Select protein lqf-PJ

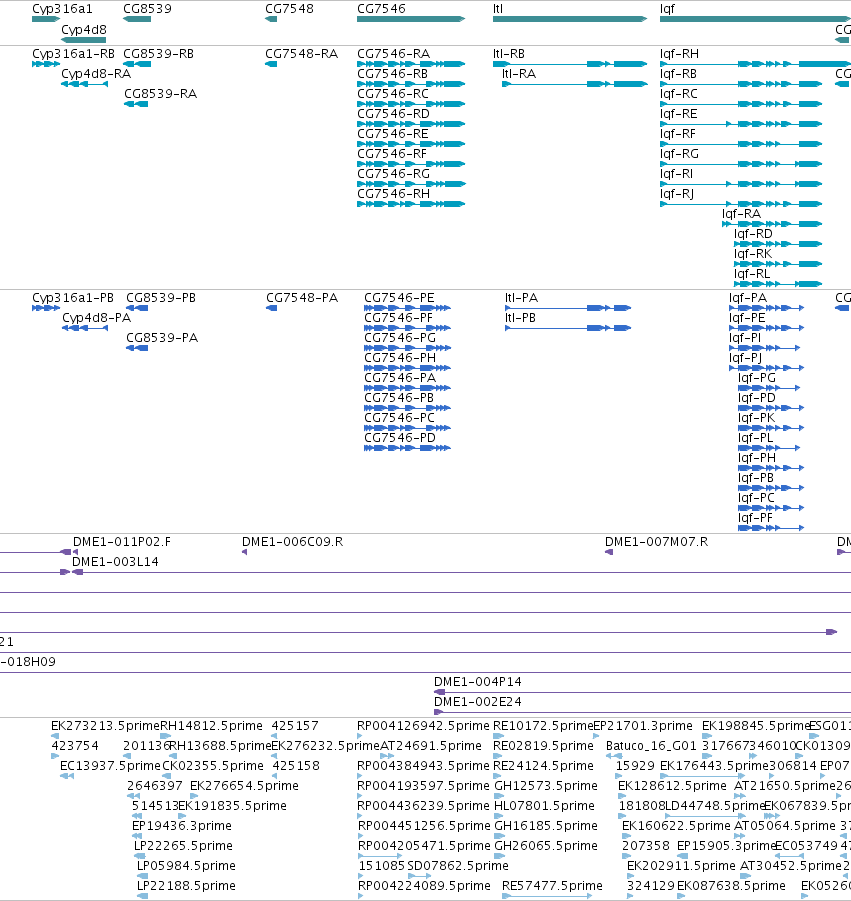click(745, 358)
